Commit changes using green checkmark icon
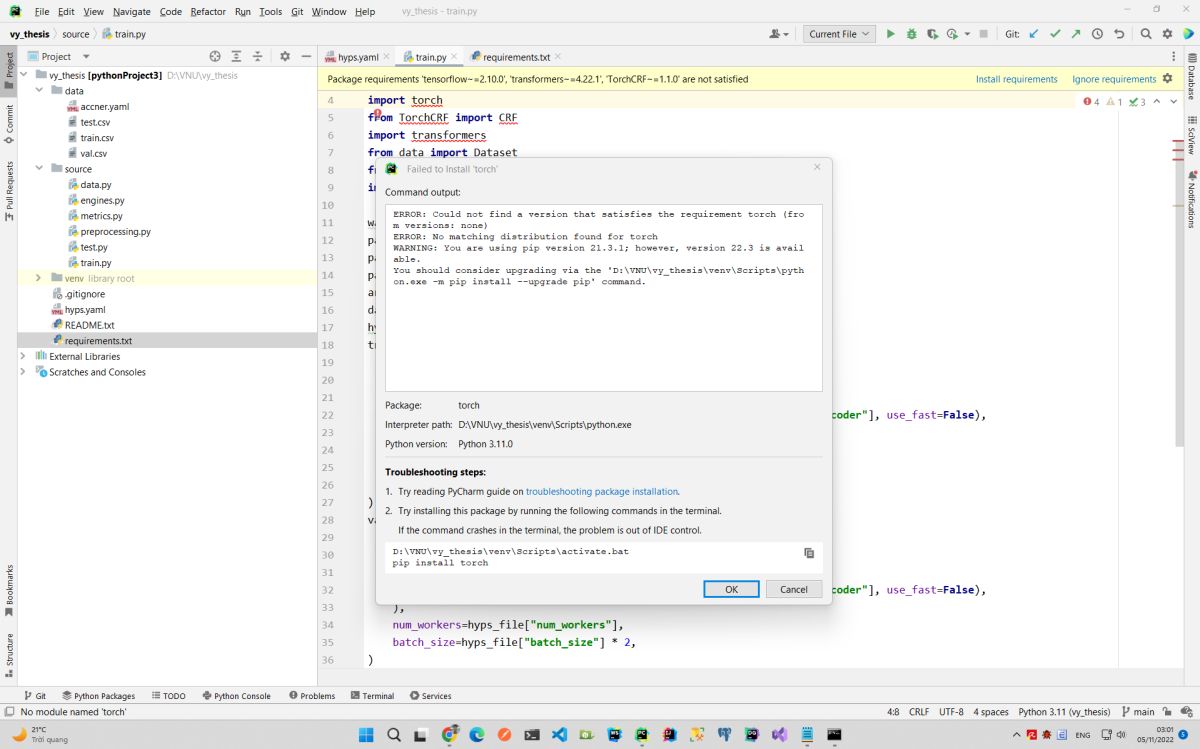1200x749 pixels. click(x=1055, y=34)
